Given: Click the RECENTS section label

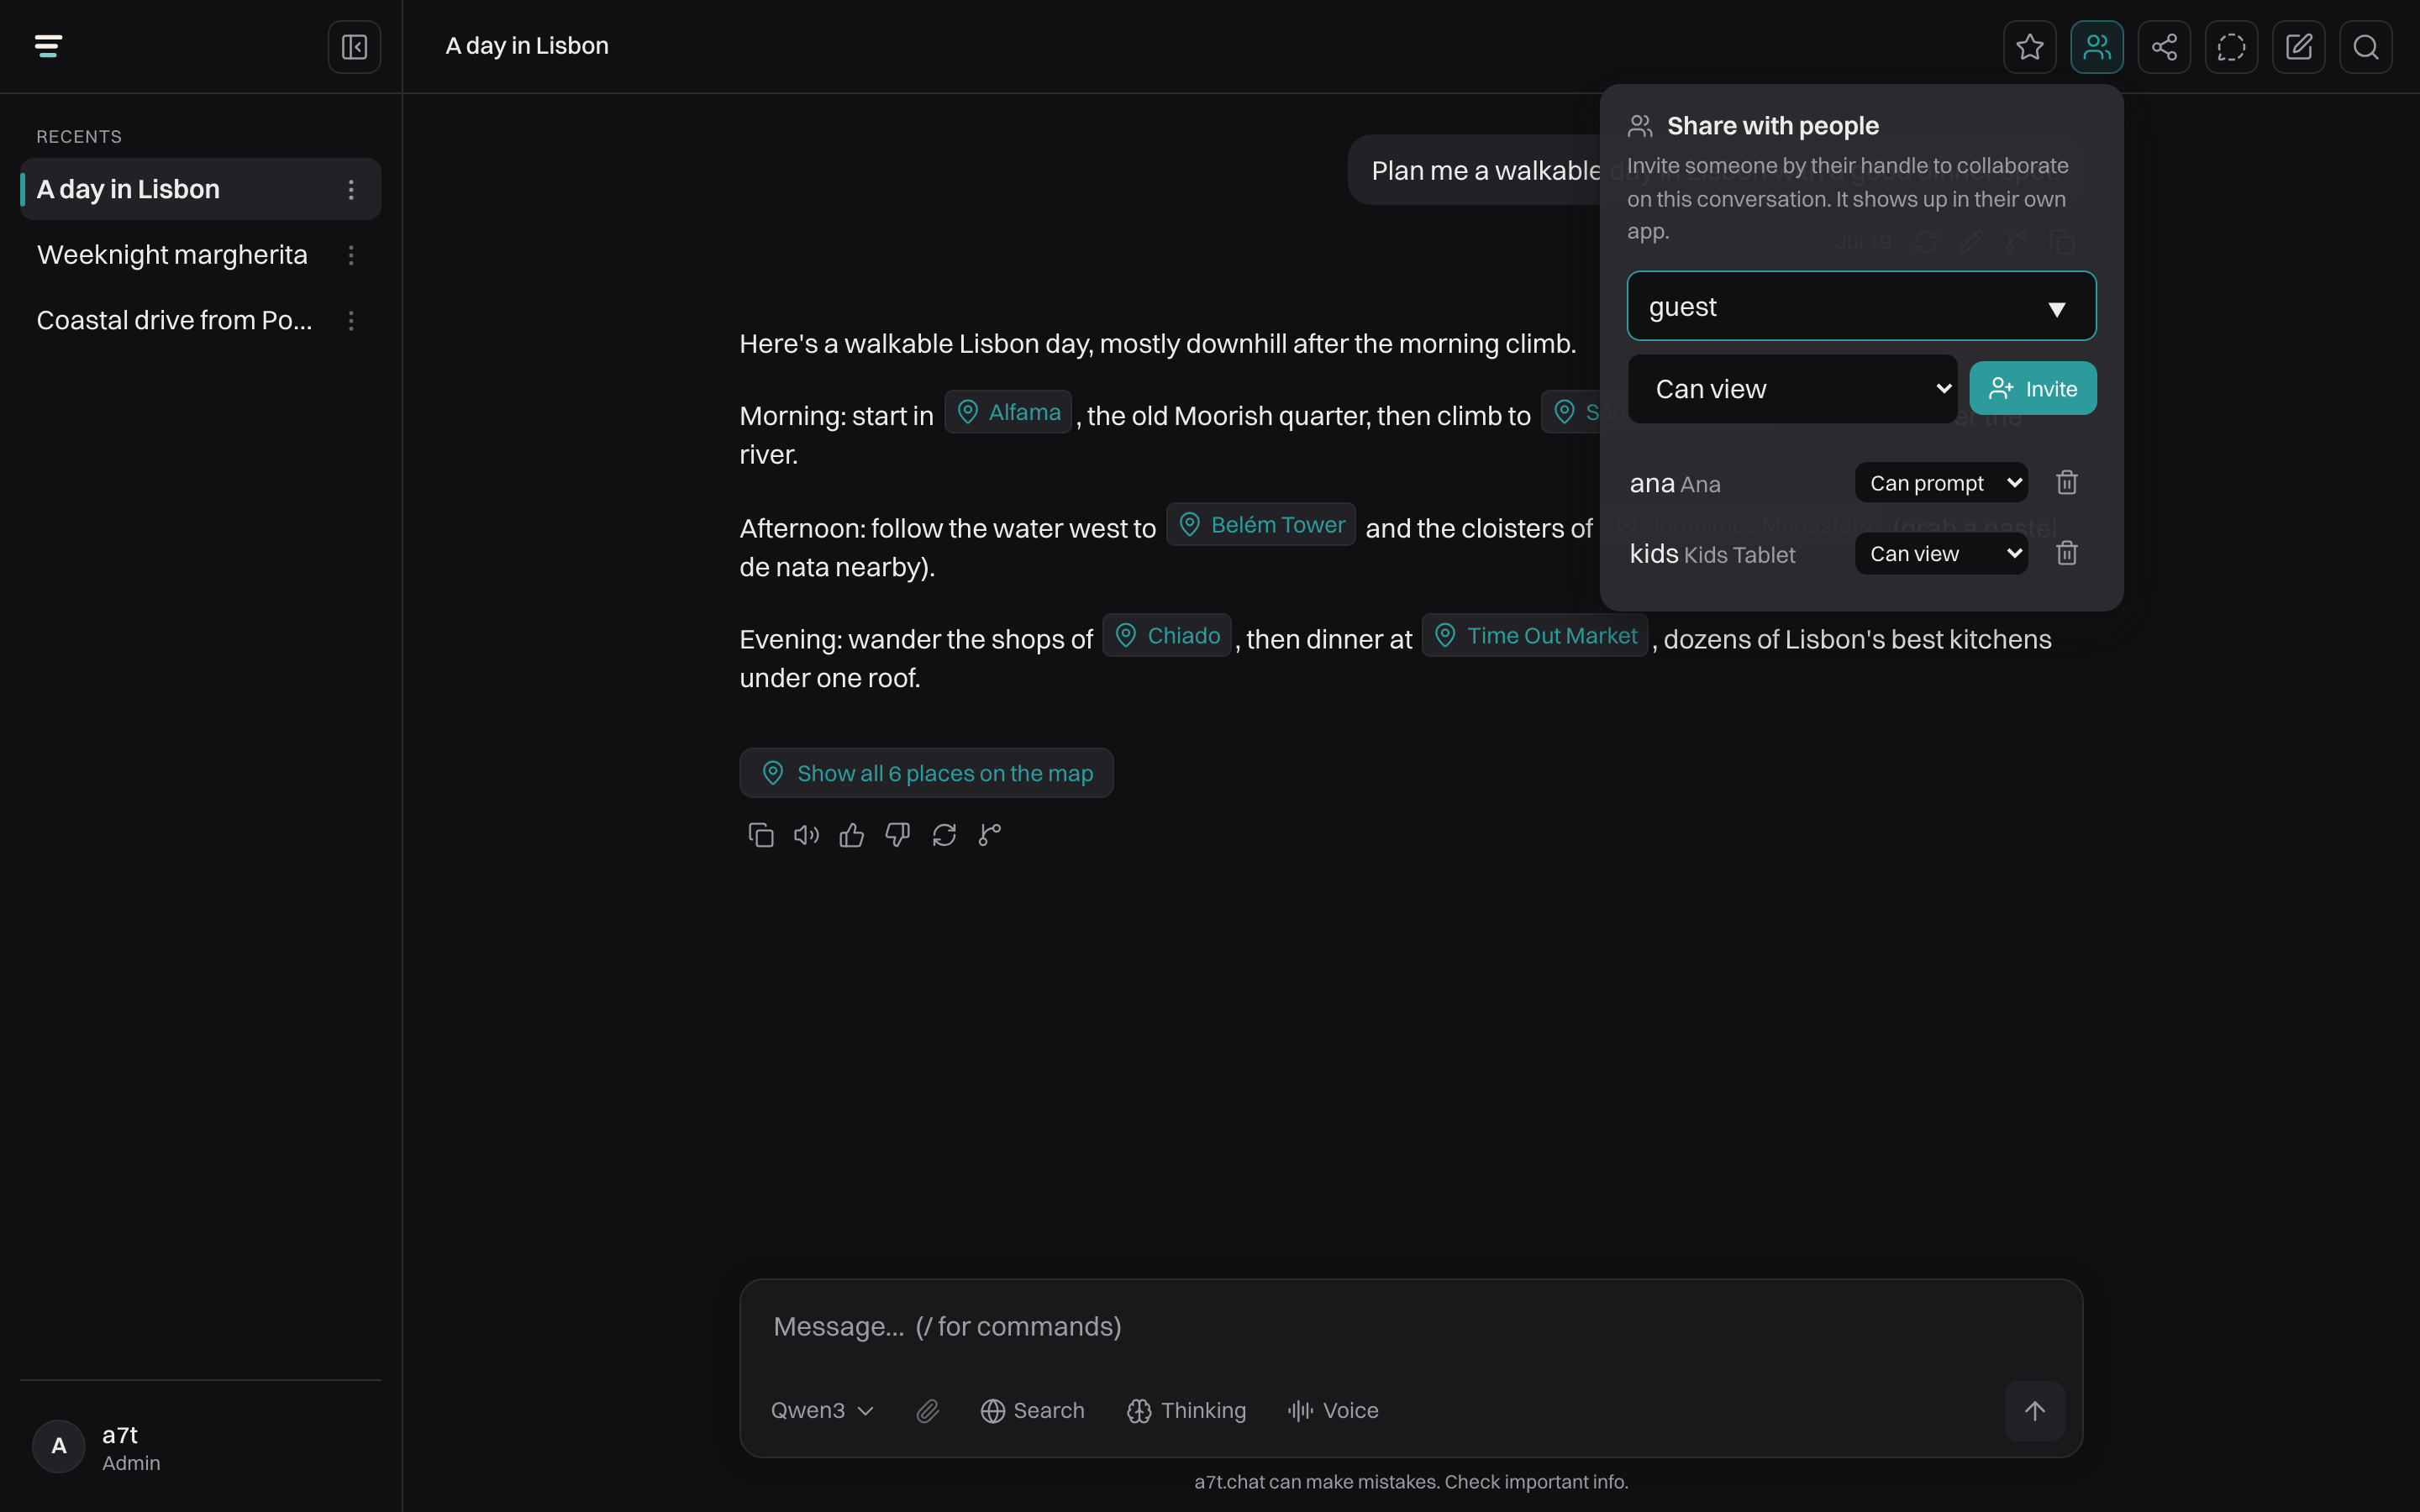Looking at the screenshot, I should pyautogui.click(x=79, y=137).
